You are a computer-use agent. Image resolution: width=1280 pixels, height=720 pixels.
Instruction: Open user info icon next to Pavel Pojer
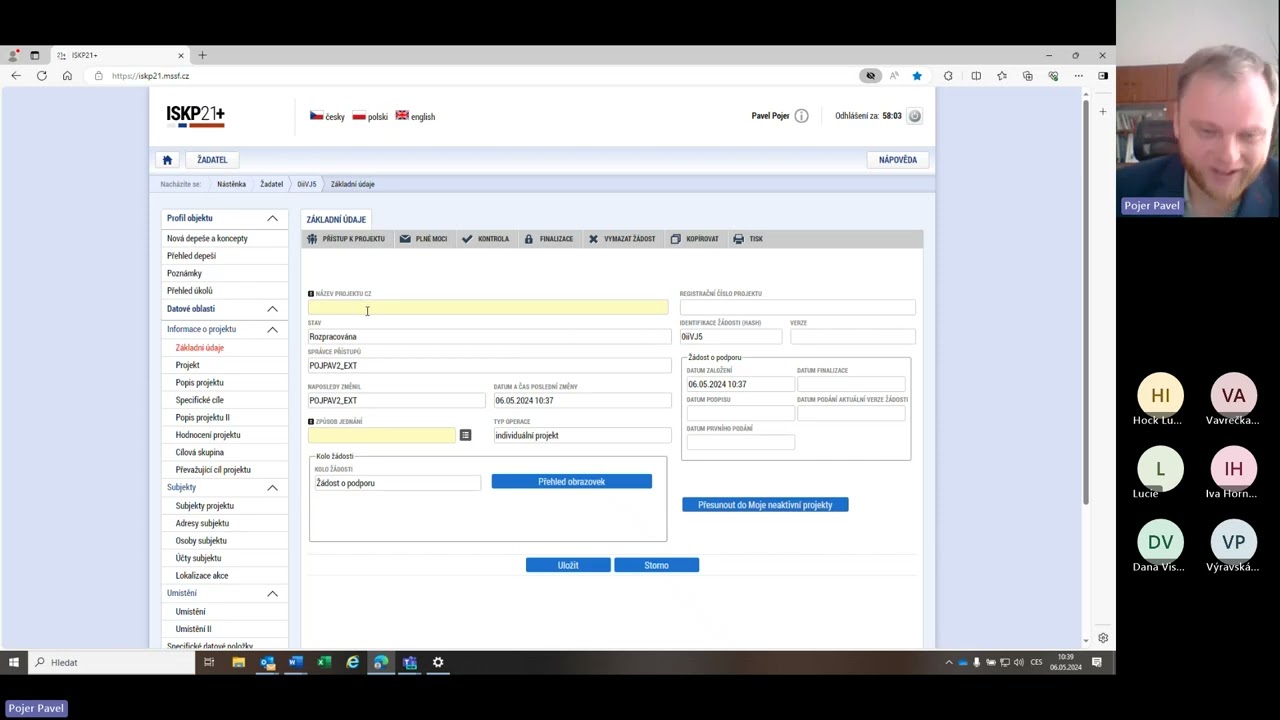pyautogui.click(x=801, y=116)
